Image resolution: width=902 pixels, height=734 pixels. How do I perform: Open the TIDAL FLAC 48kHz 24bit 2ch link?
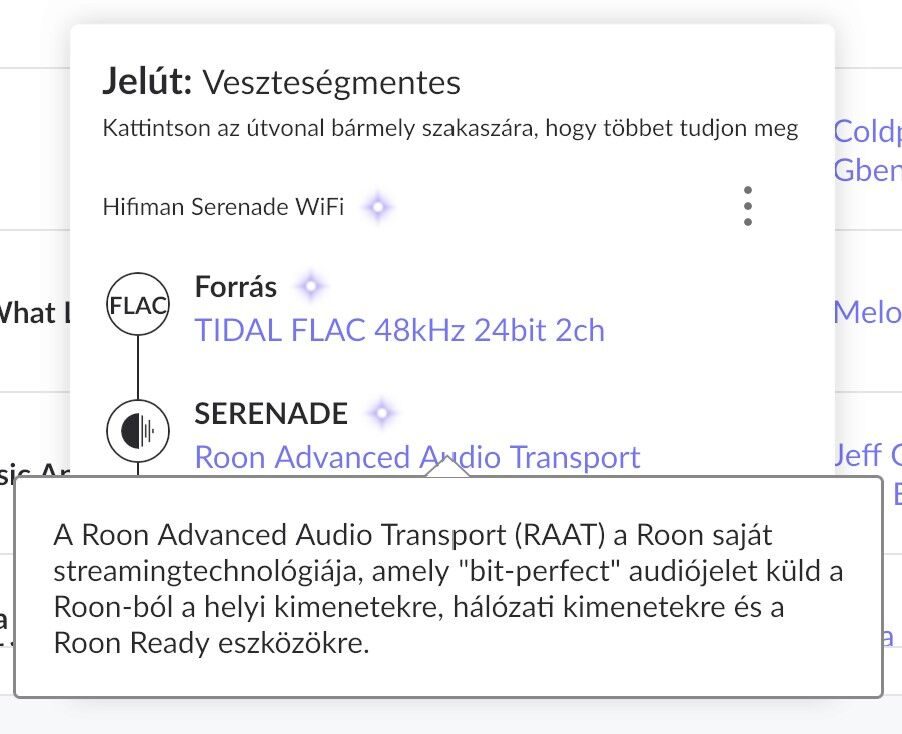click(x=400, y=330)
